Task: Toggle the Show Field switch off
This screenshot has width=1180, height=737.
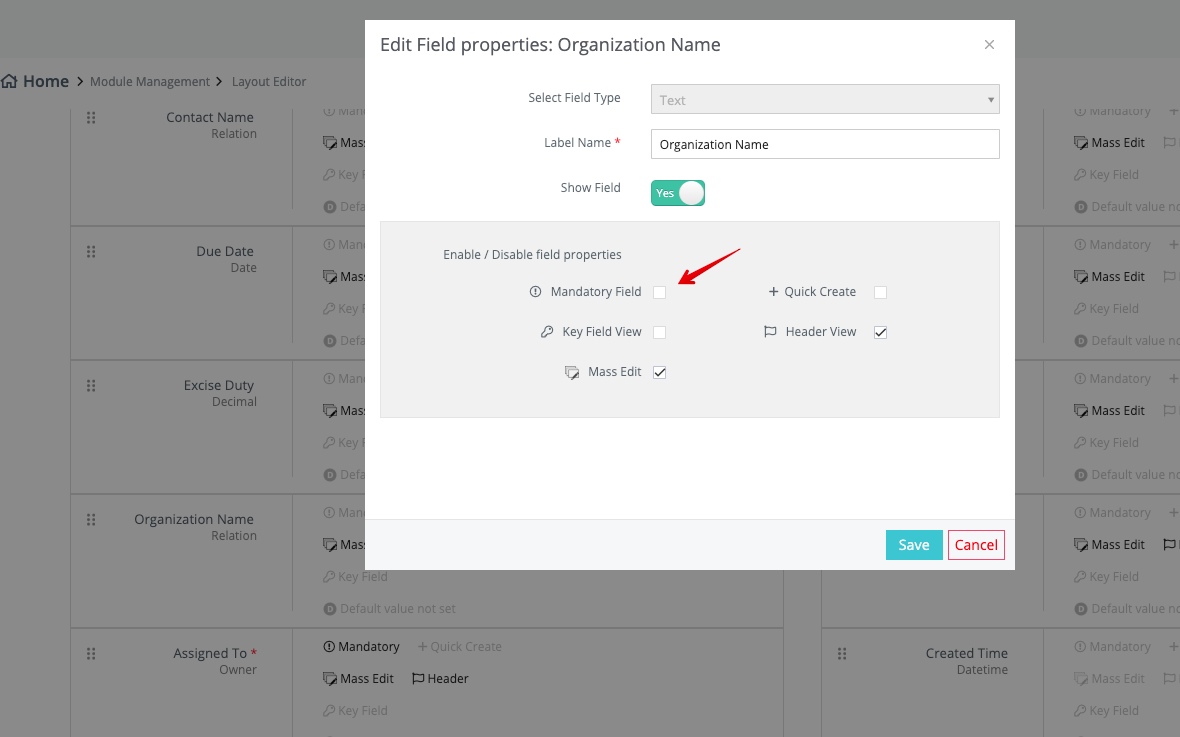Action: 678,193
